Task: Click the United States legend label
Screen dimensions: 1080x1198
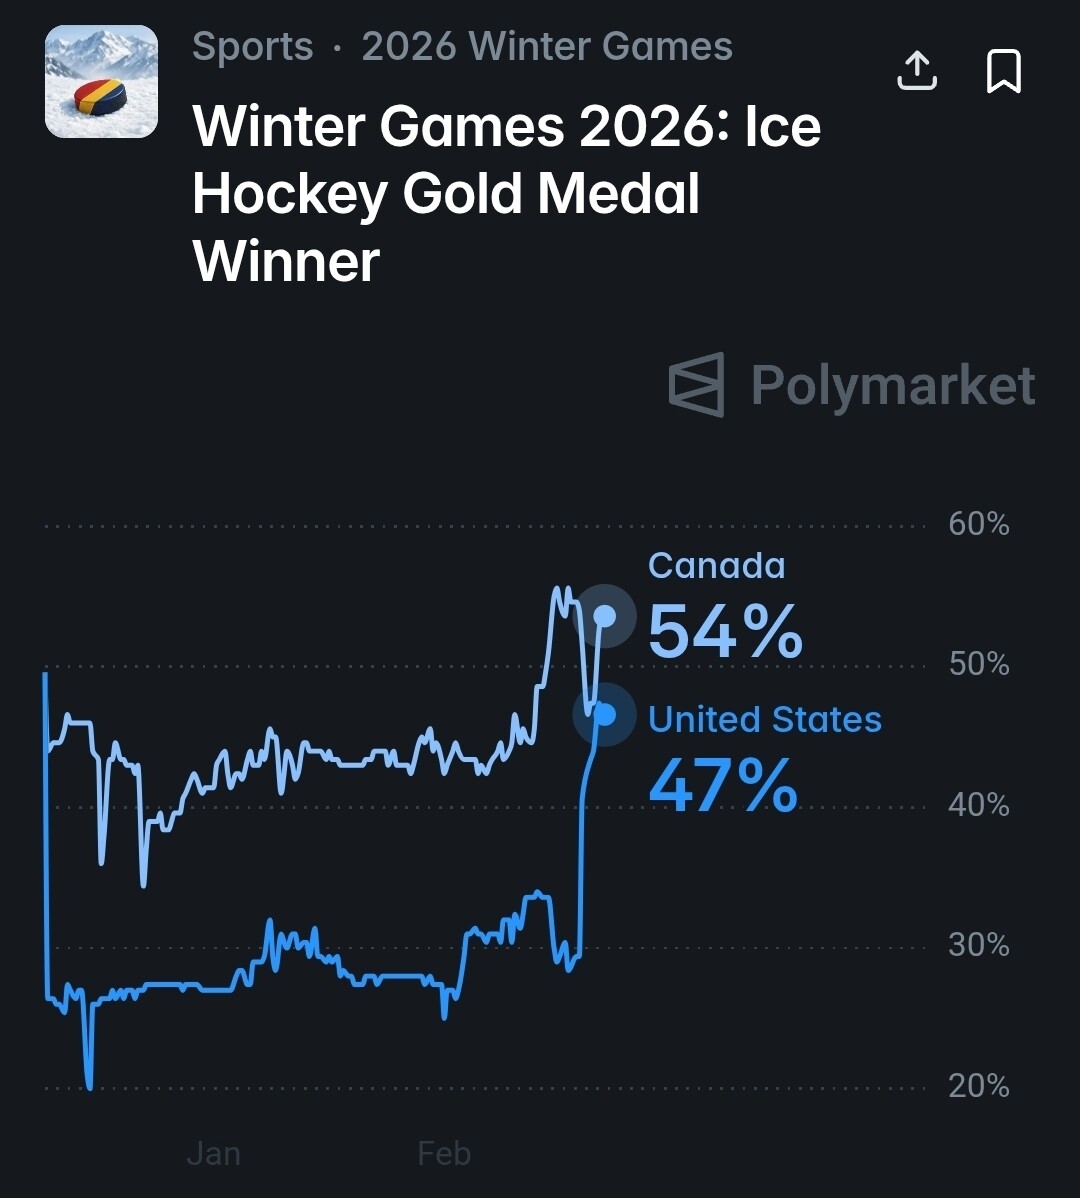Action: [764, 719]
